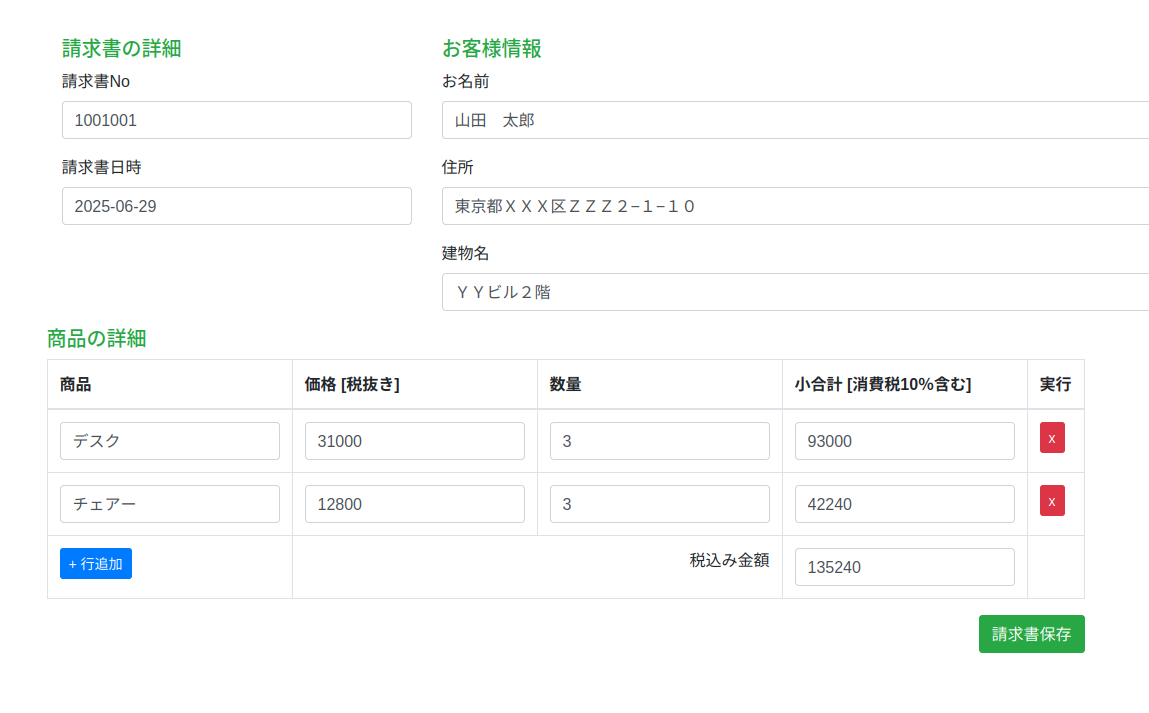Click the 税込み金額 label text
This screenshot has width=1149, height=713.
point(729,560)
